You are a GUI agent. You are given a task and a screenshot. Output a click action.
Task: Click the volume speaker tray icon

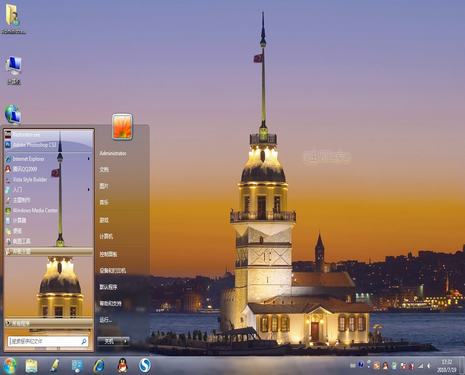coord(429,366)
